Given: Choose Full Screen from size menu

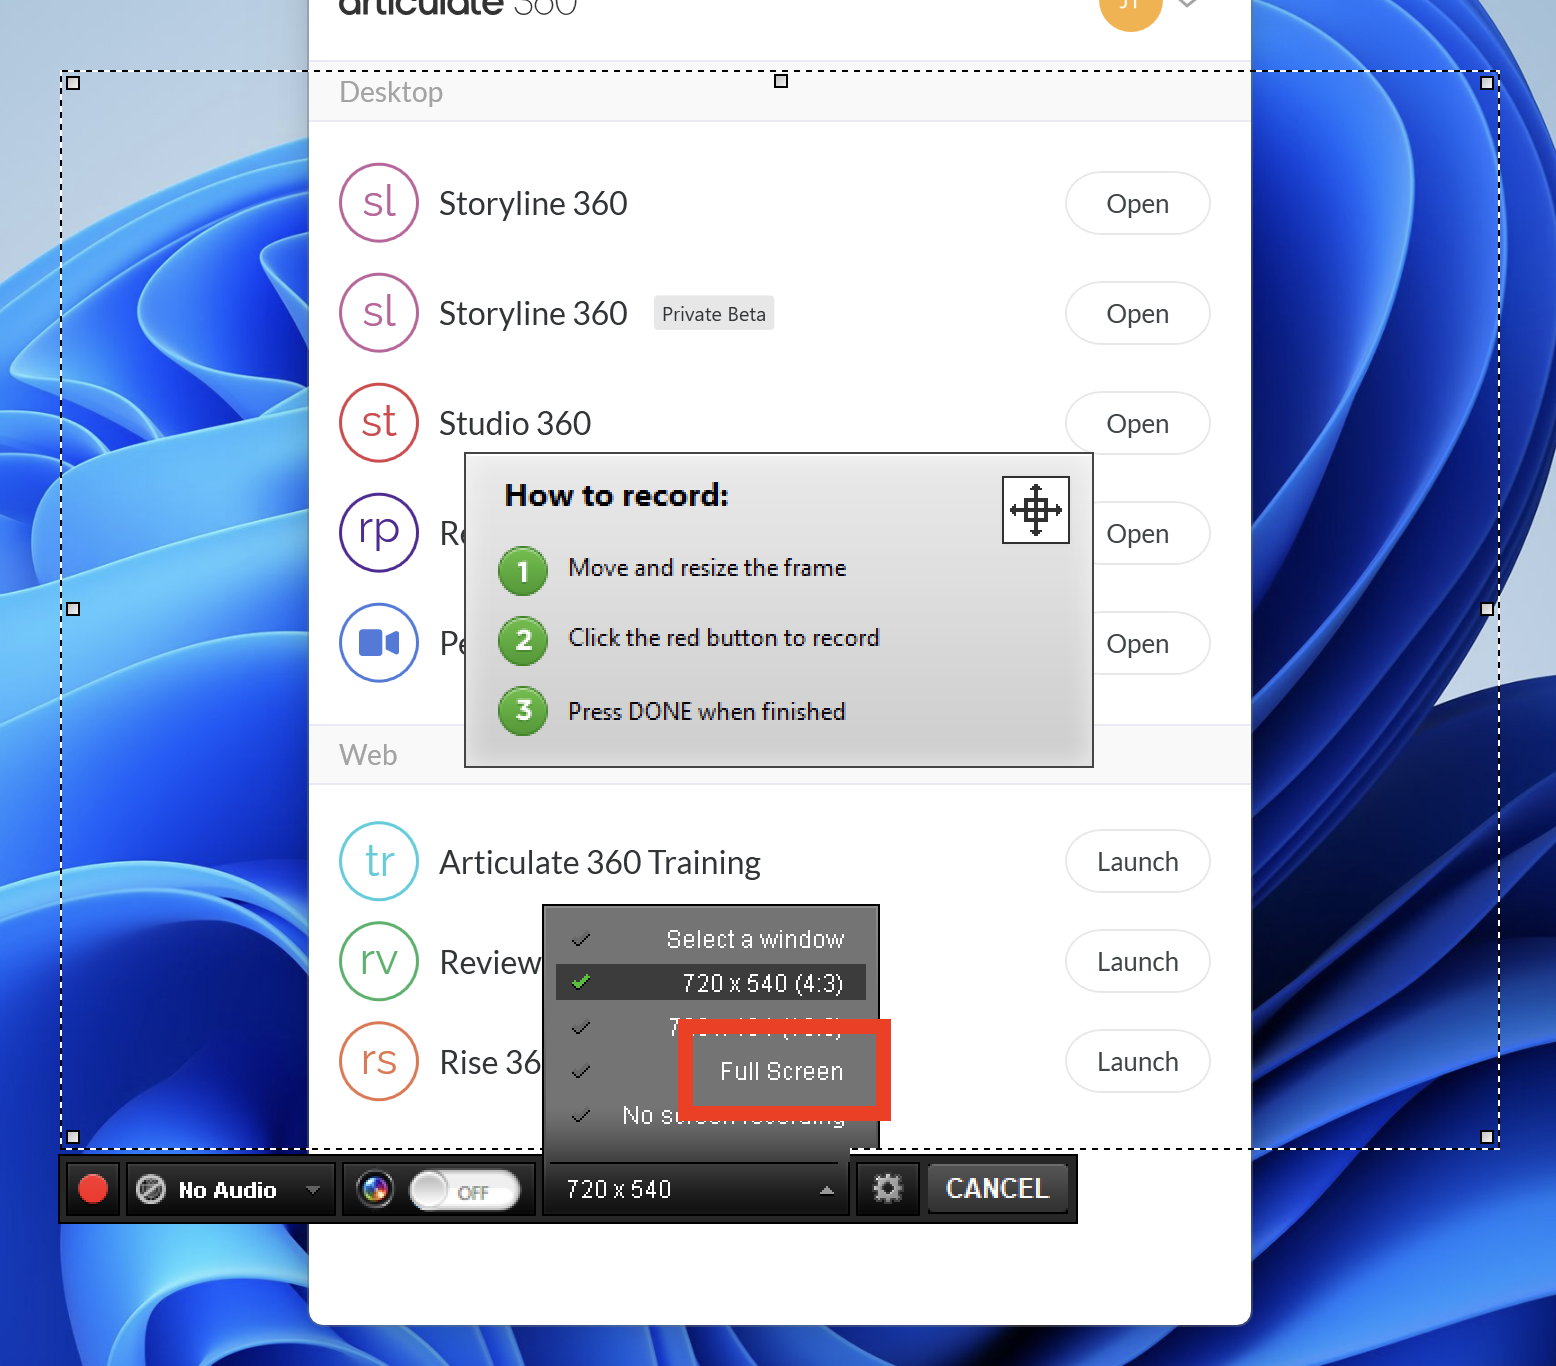Looking at the screenshot, I should (x=782, y=1071).
